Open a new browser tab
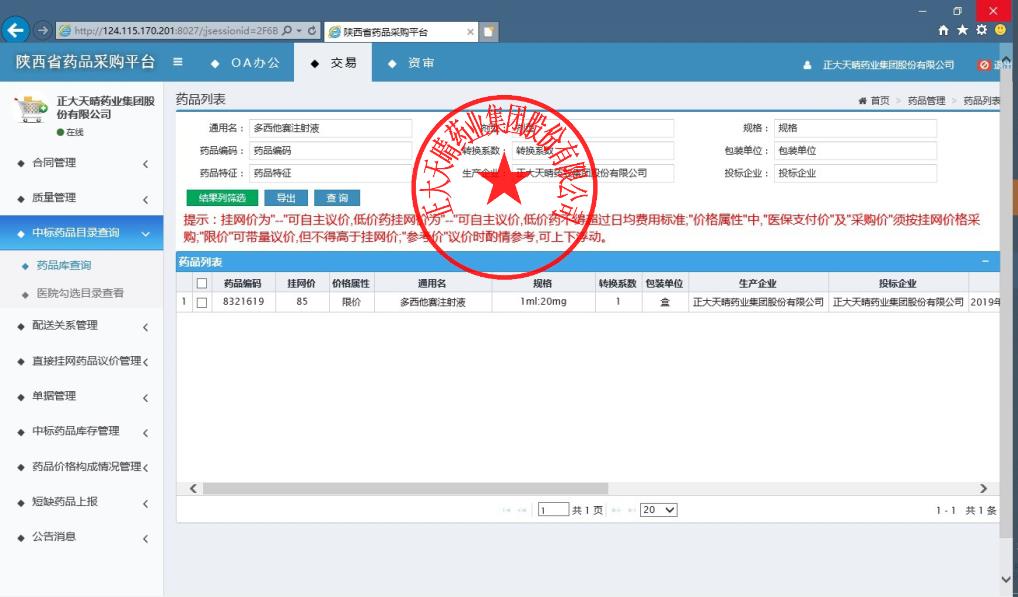 tap(489, 31)
